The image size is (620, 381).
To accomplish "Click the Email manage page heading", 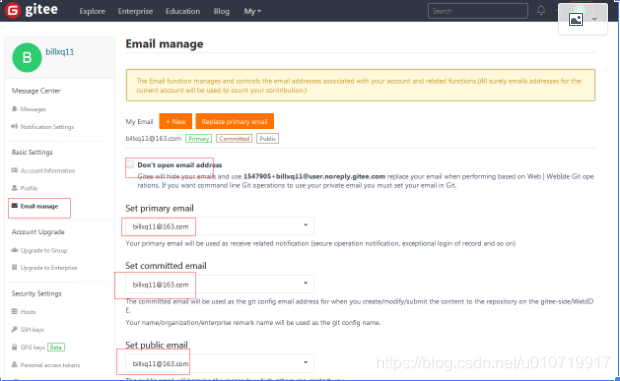I will tap(164, 44).
